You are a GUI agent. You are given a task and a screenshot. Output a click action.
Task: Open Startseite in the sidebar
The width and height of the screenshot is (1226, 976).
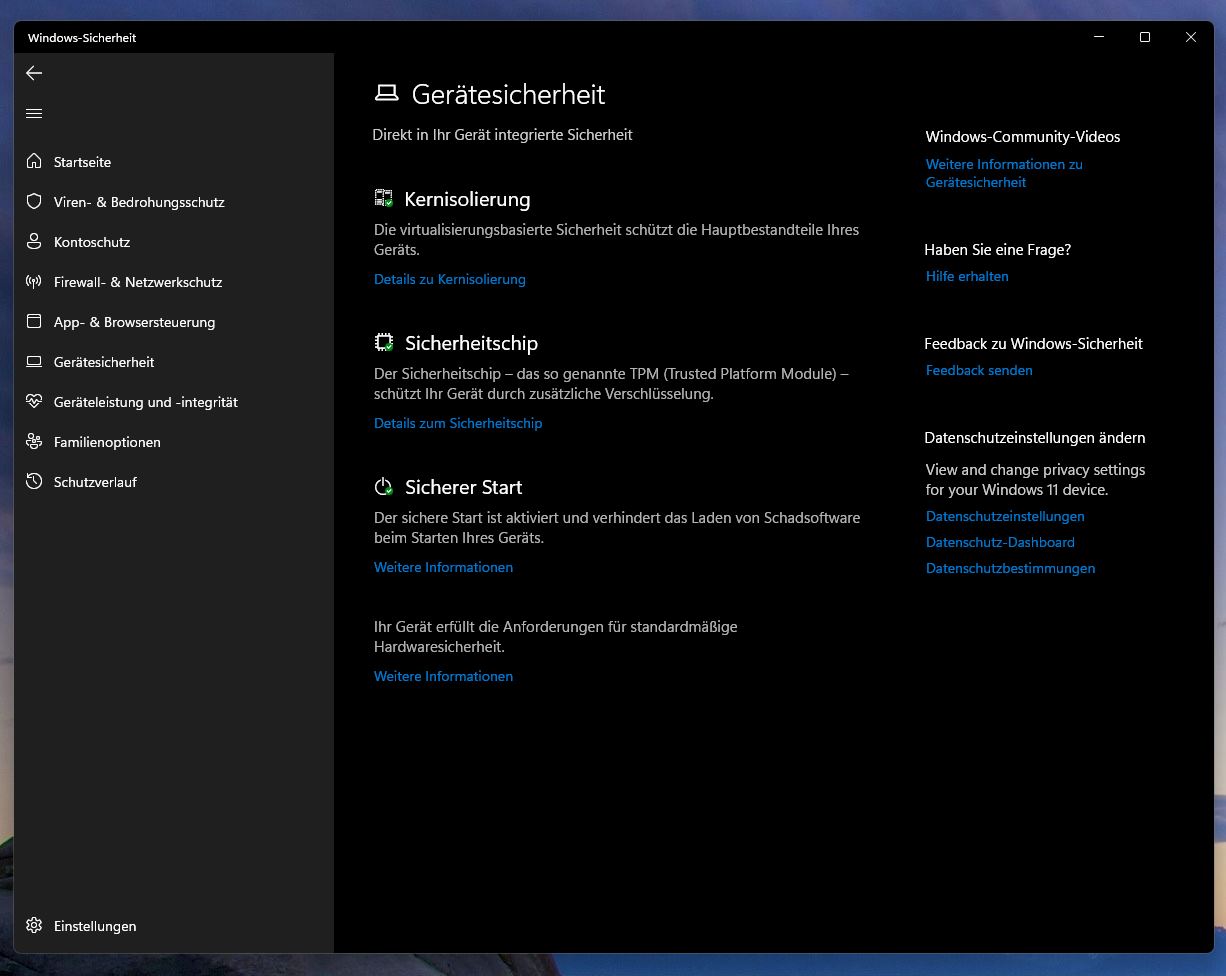coord(82,162)
